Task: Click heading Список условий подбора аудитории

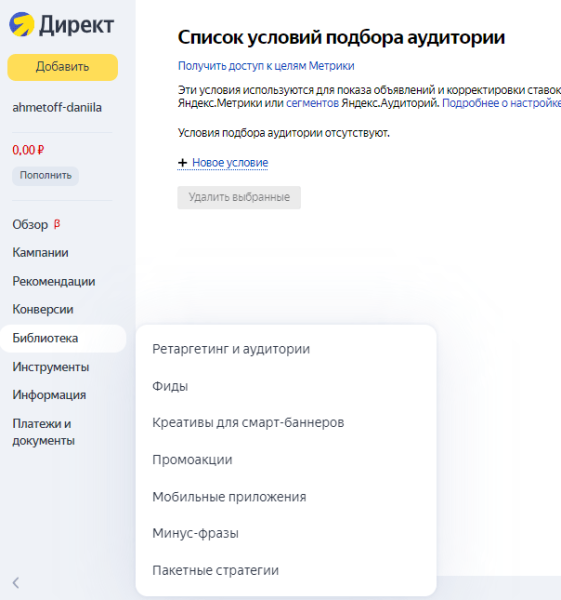Action: point(341,38)
